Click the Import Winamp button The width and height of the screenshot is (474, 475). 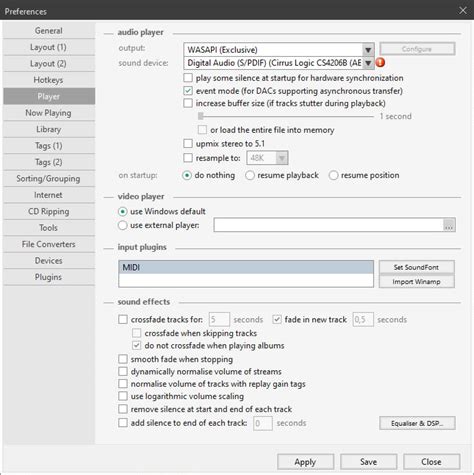(417, 282)
